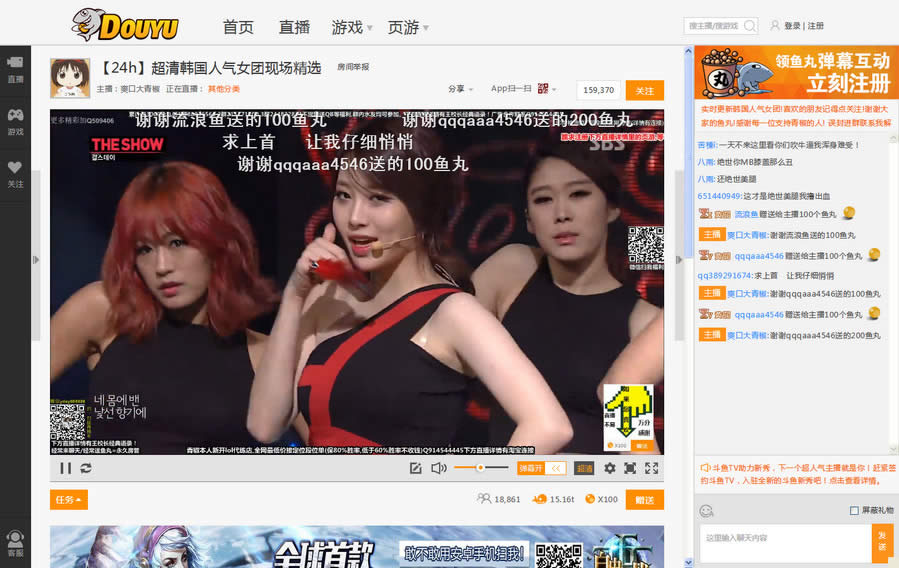The height and width of the screenshot is (568, 899).
Task: Click the web-fullscreen icon beside the gear
Action: [x=630, y=468]
